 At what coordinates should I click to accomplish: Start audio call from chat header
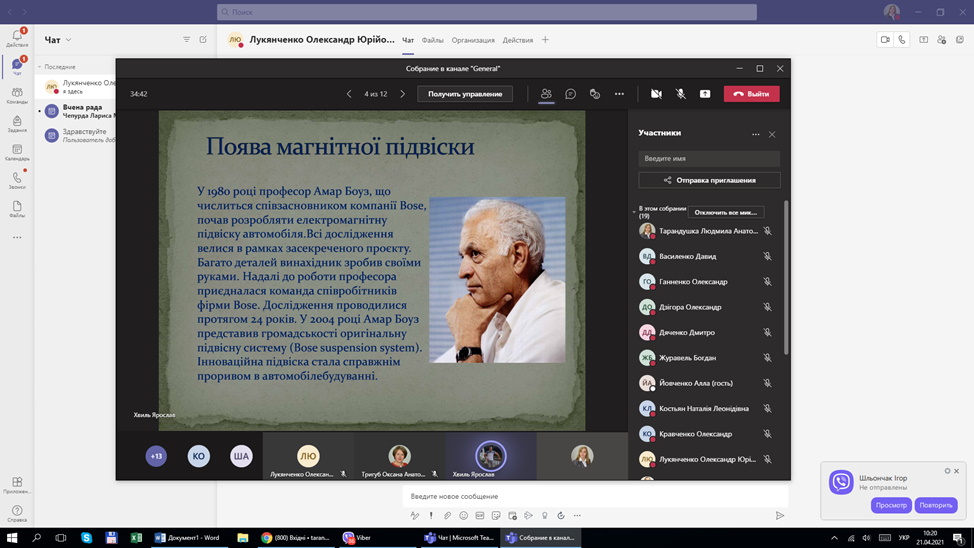coord(902,40)
